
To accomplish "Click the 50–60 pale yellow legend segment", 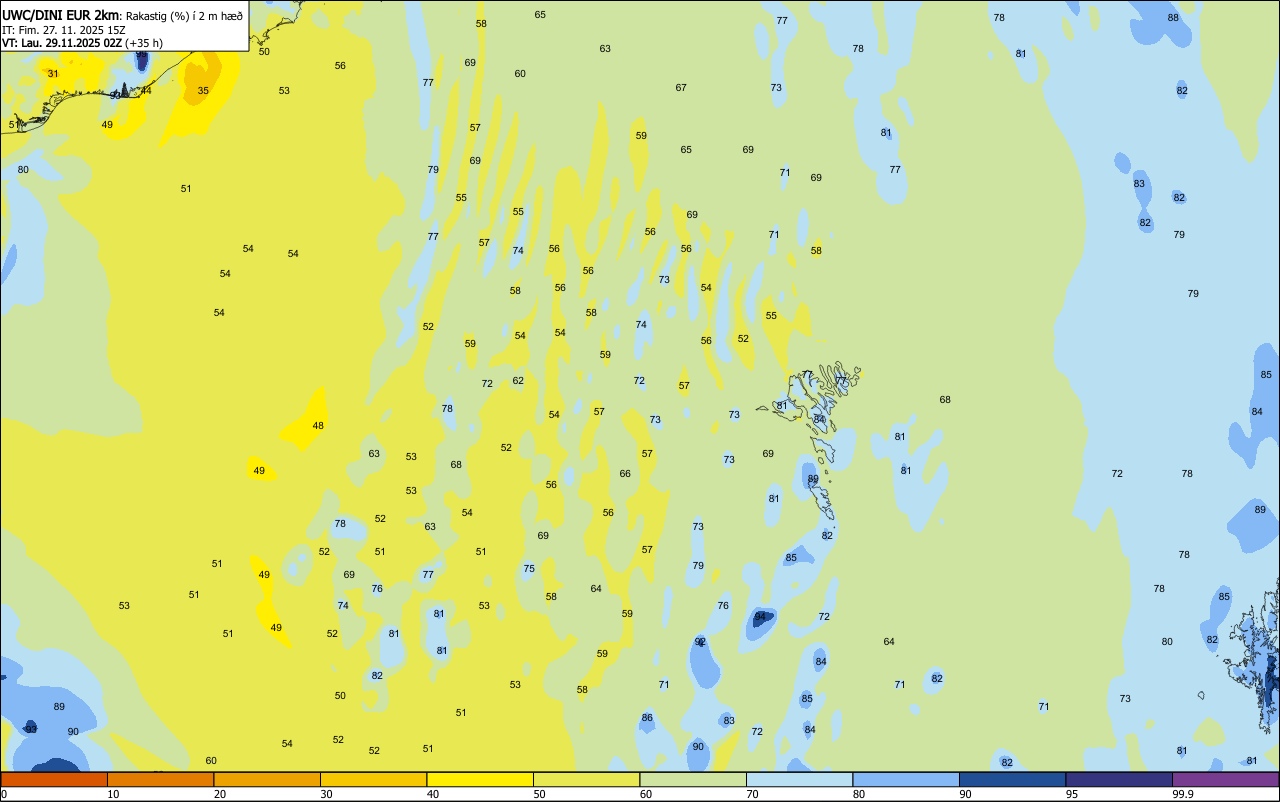I will (x=586, y=779).
